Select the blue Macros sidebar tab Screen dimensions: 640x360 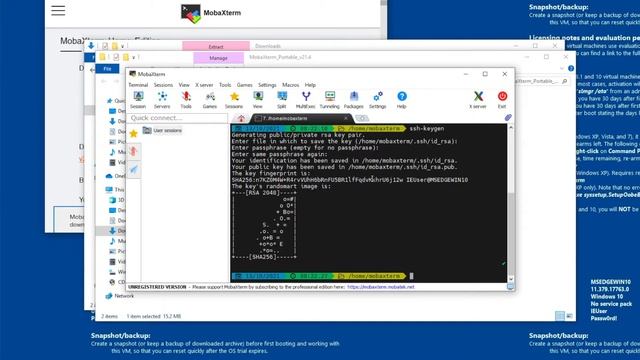pos(133,169)
